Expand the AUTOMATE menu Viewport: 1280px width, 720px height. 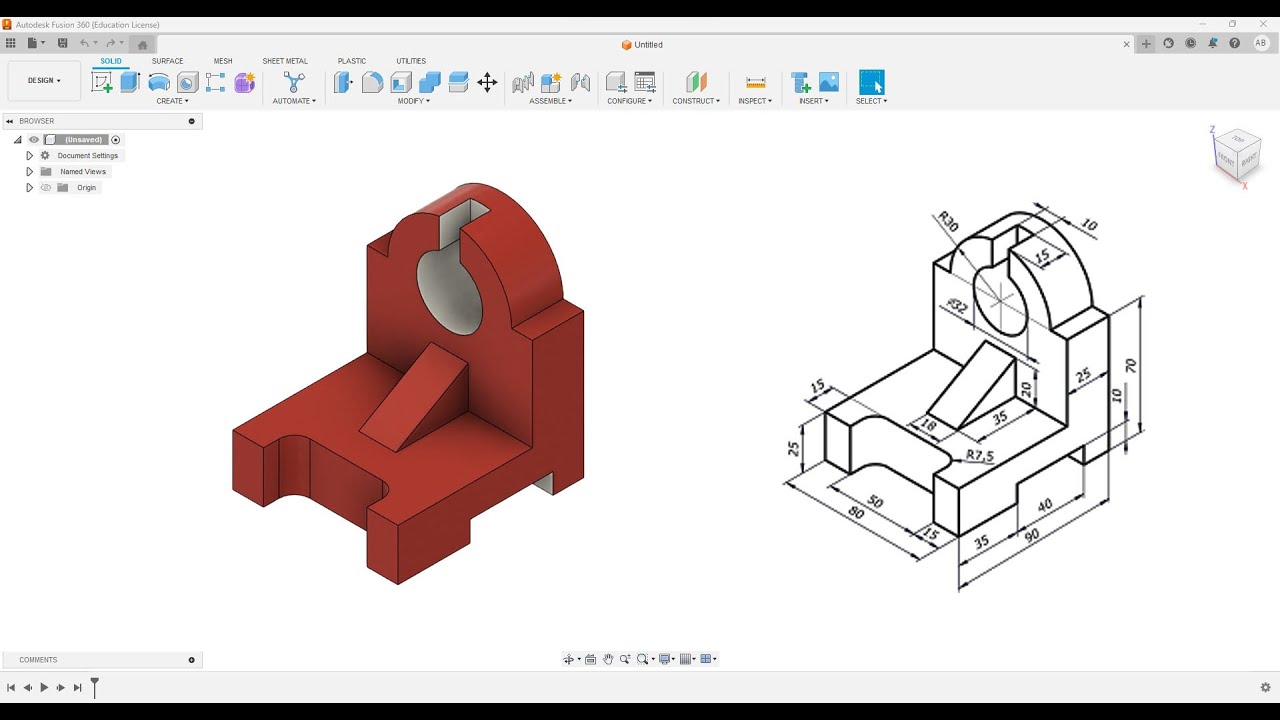point(294,101)
